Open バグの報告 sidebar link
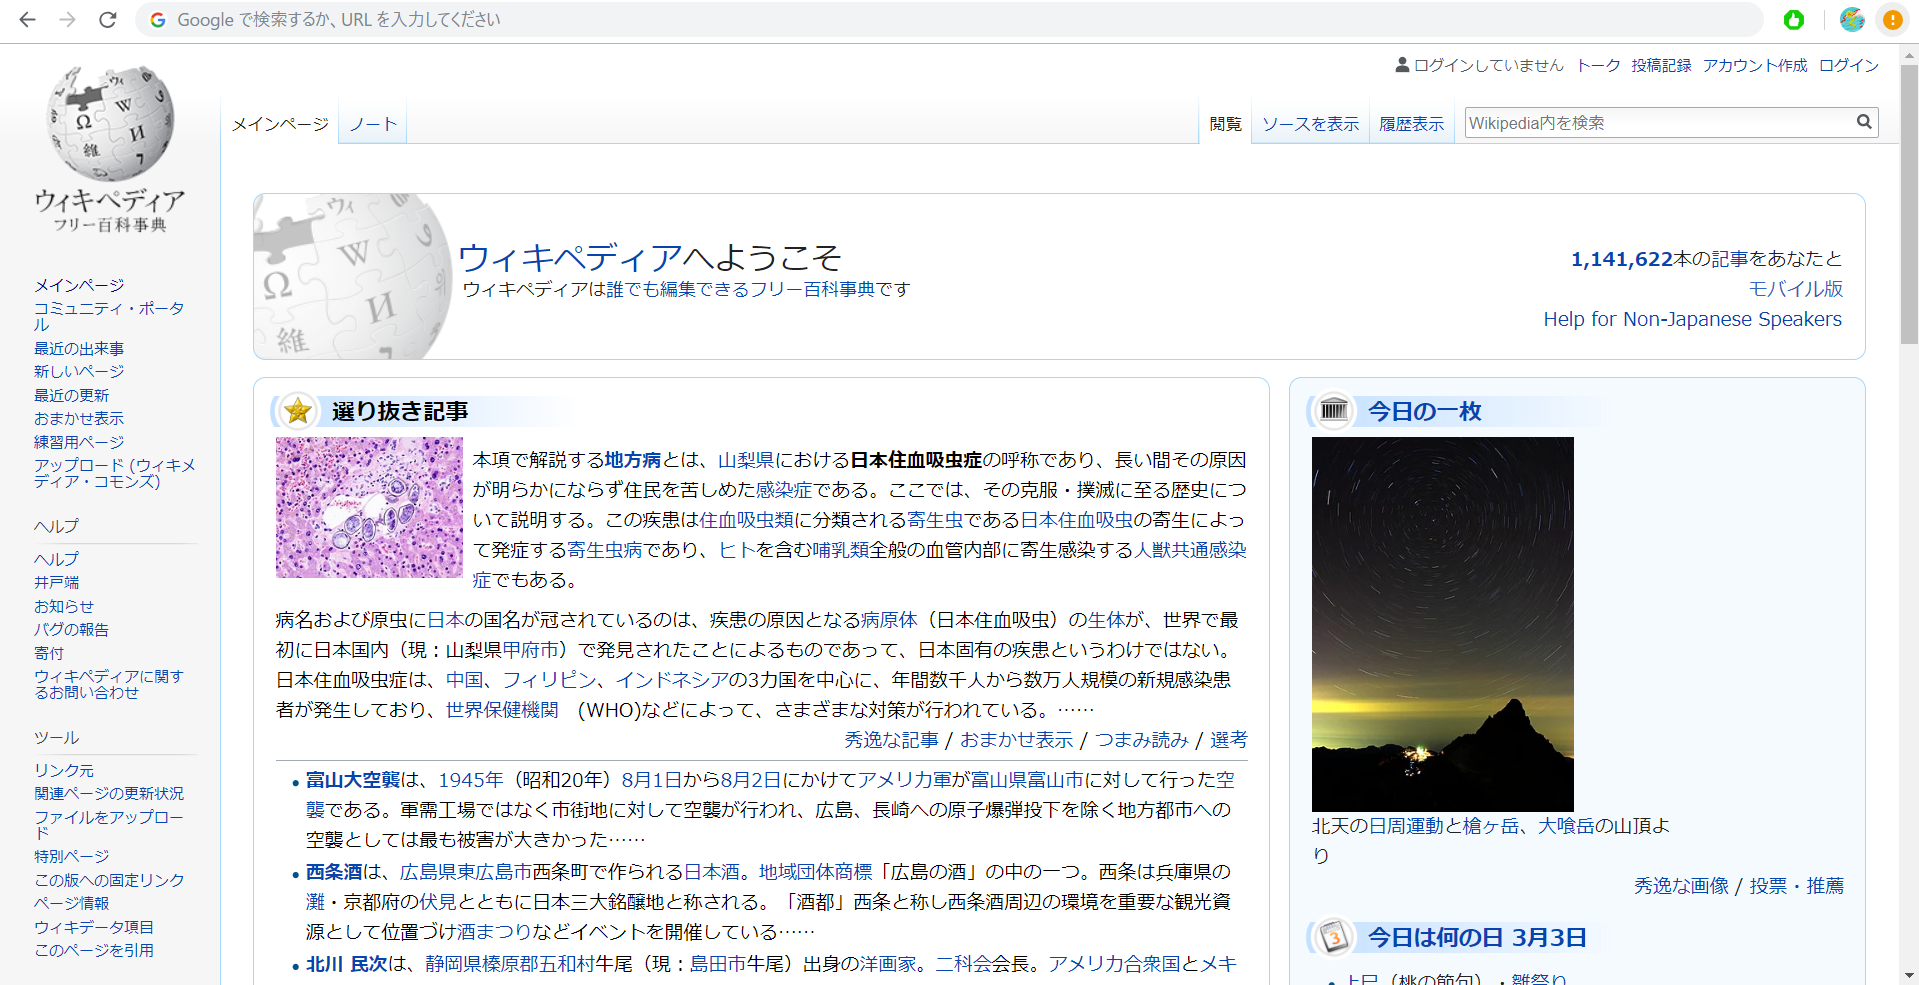The image size is (1919, 985). click(71, 629)
